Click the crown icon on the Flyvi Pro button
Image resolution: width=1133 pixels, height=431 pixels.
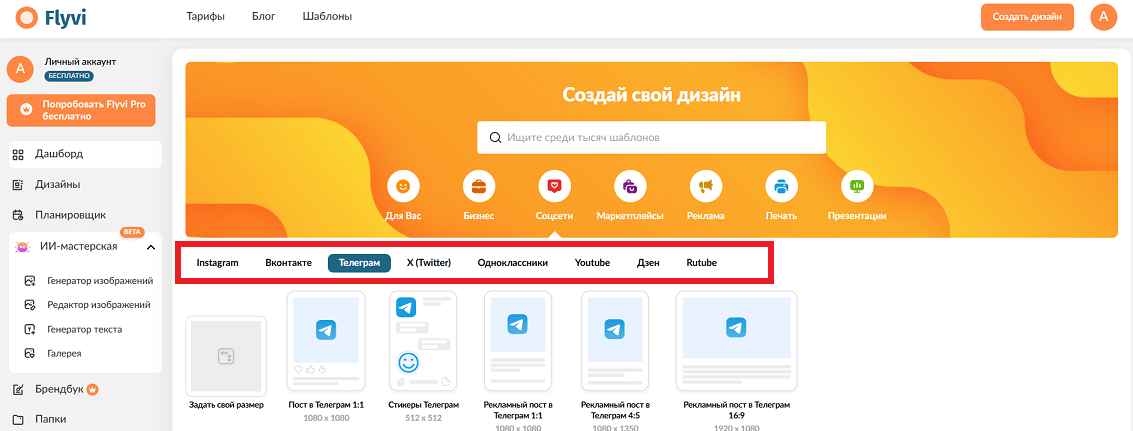point(27,110)
